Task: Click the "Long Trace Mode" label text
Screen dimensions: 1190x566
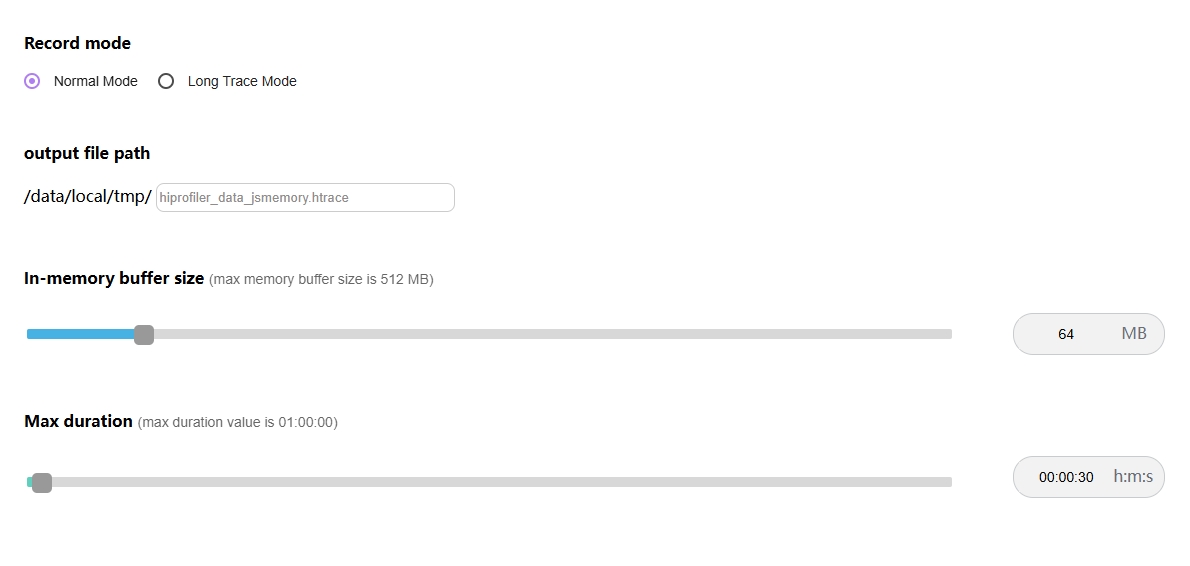Action: (x=242, y=81)
